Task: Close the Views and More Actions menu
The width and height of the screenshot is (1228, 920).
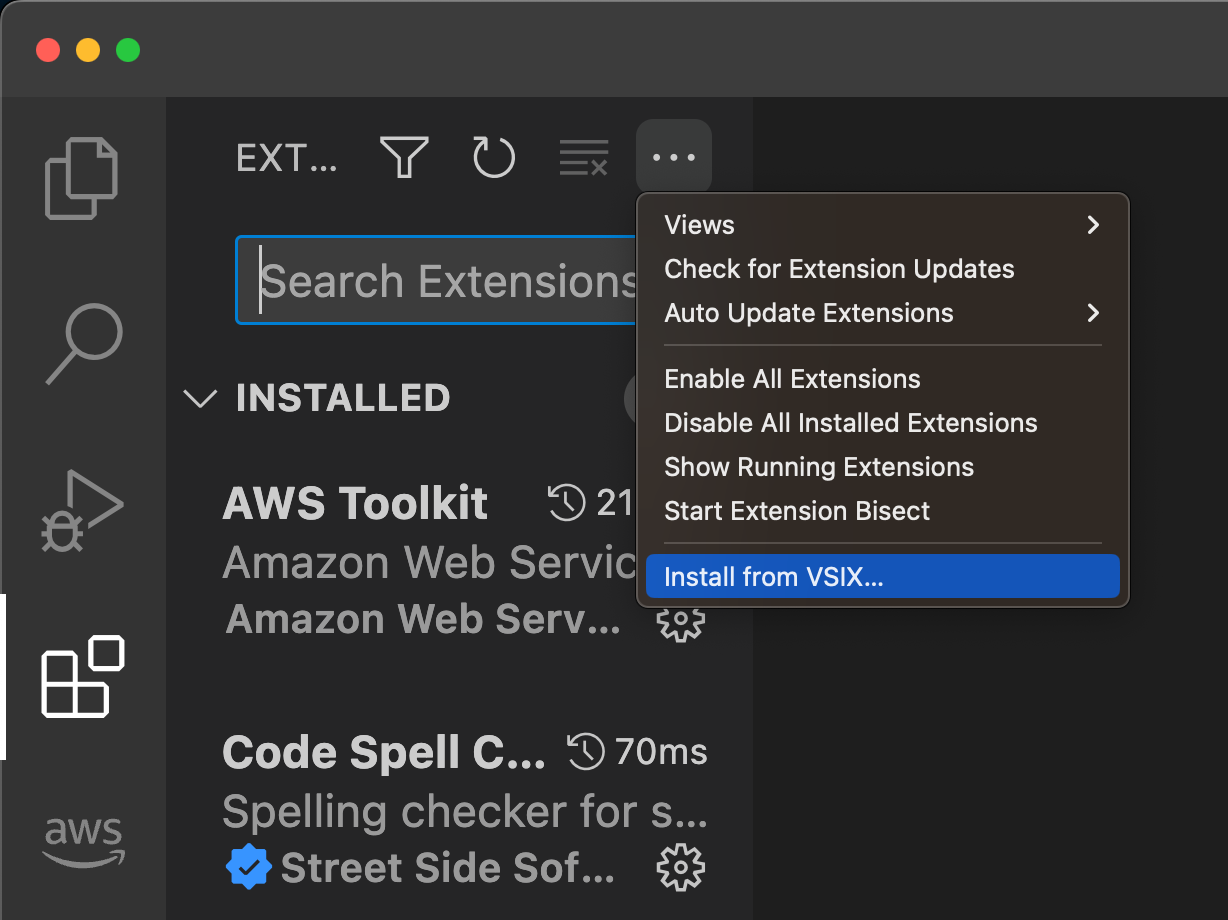Action: pyautogui.click(x=674, y=157)
